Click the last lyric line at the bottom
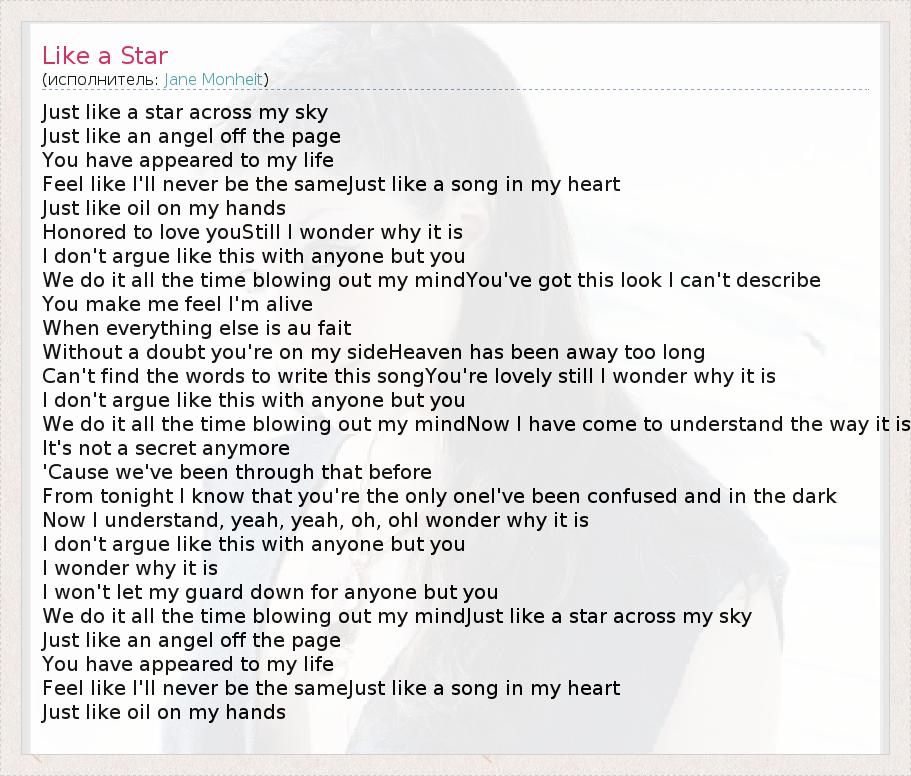911x776 pixels. click(164, 712)
